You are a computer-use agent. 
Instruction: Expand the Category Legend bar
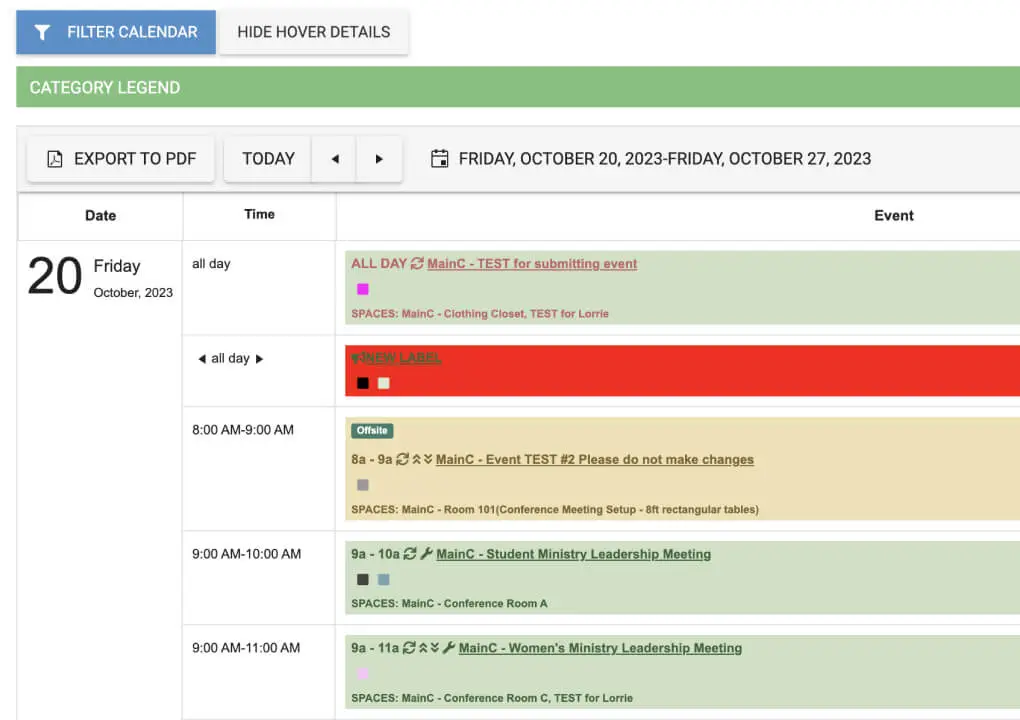click(518, 88)
